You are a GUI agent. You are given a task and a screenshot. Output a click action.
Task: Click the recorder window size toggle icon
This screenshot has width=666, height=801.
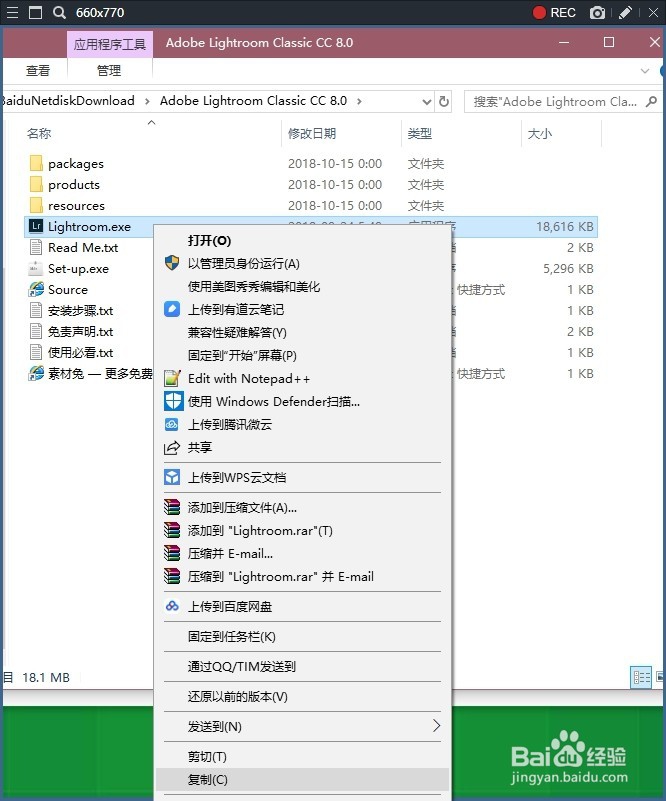[36, 12]
